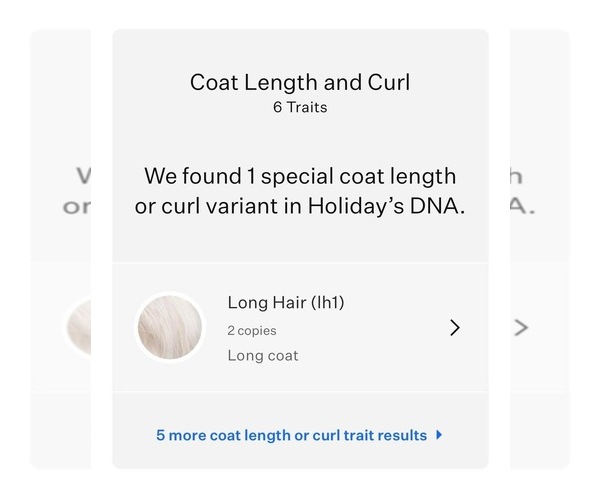Click the small triangle after trait results link
600x500 pixels.
tap(440, 435)
